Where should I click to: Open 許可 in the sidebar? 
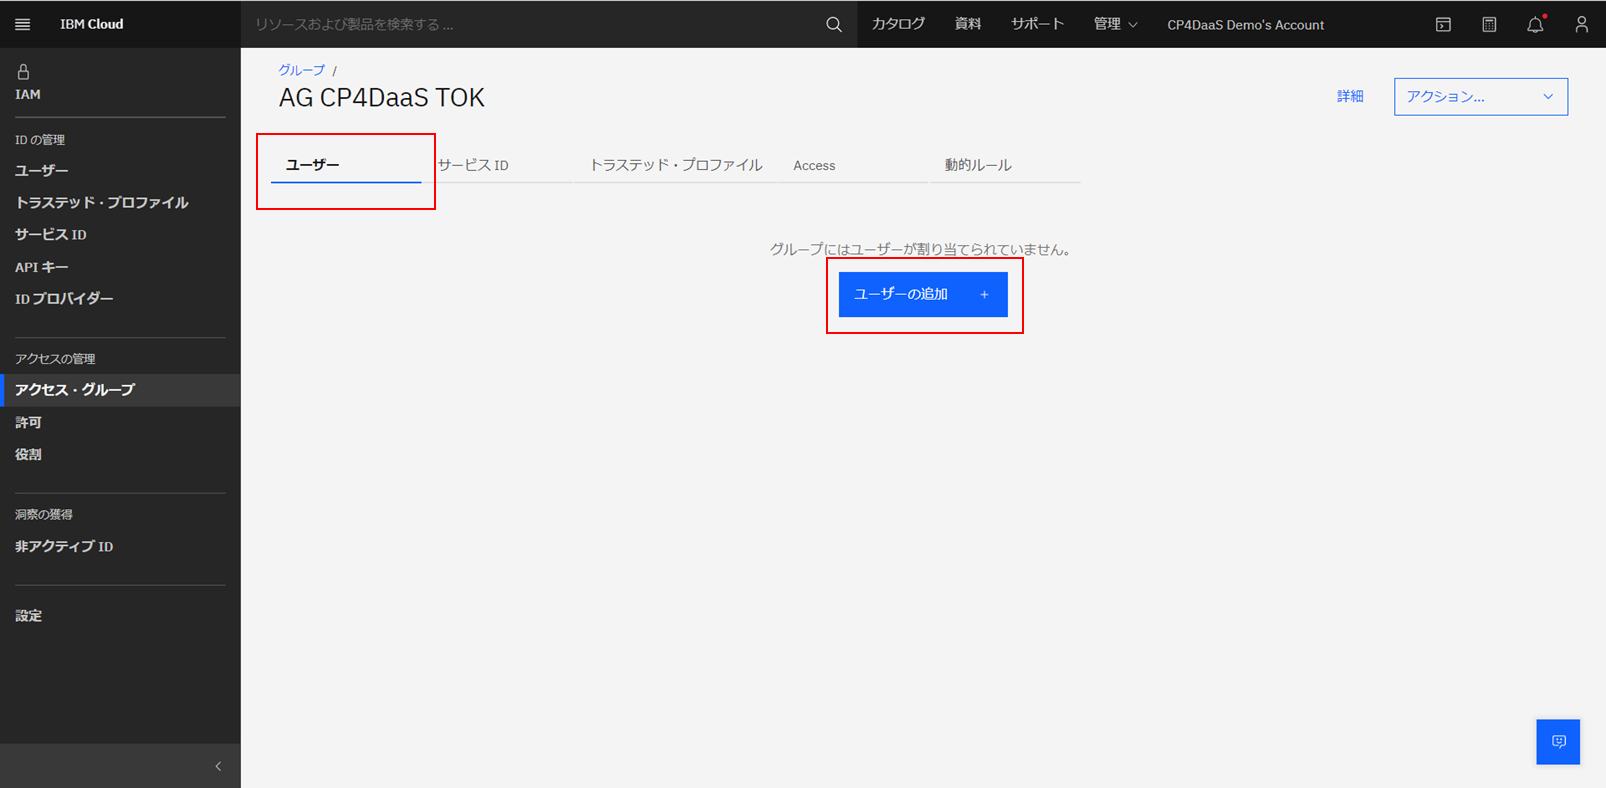[x=28, y=423]
